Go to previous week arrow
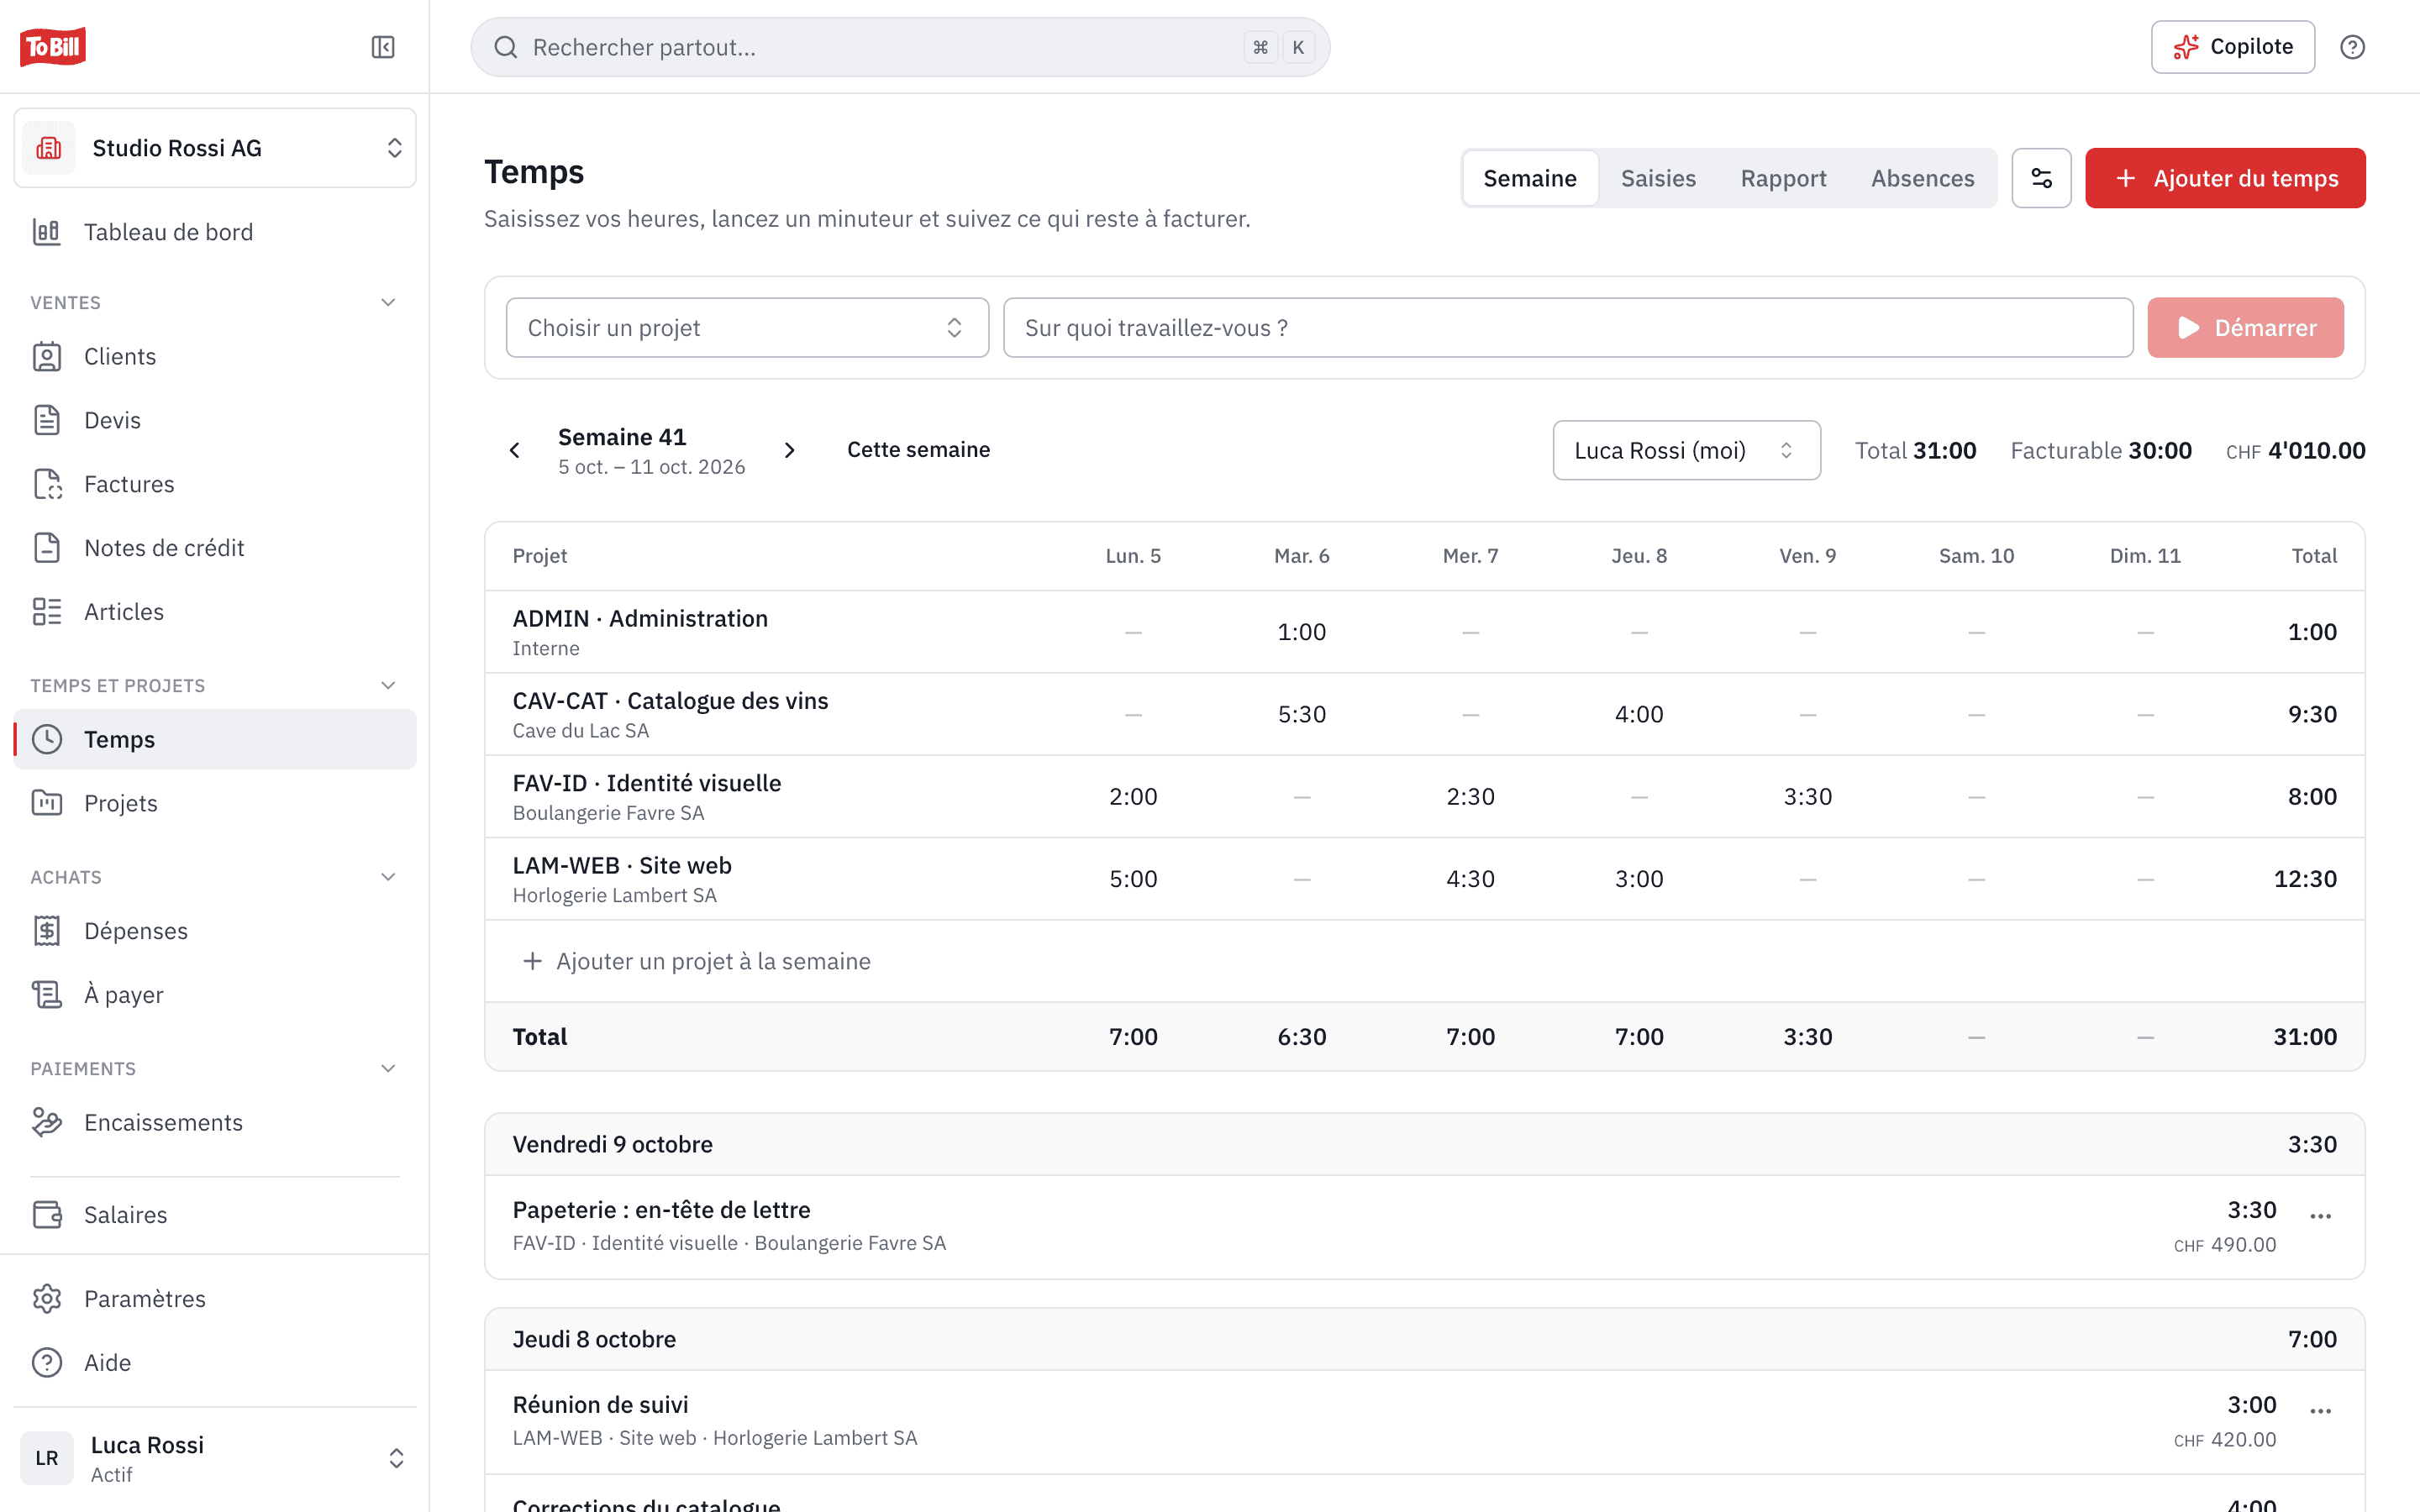2420x1512 pixels. (x=515, y=450)
